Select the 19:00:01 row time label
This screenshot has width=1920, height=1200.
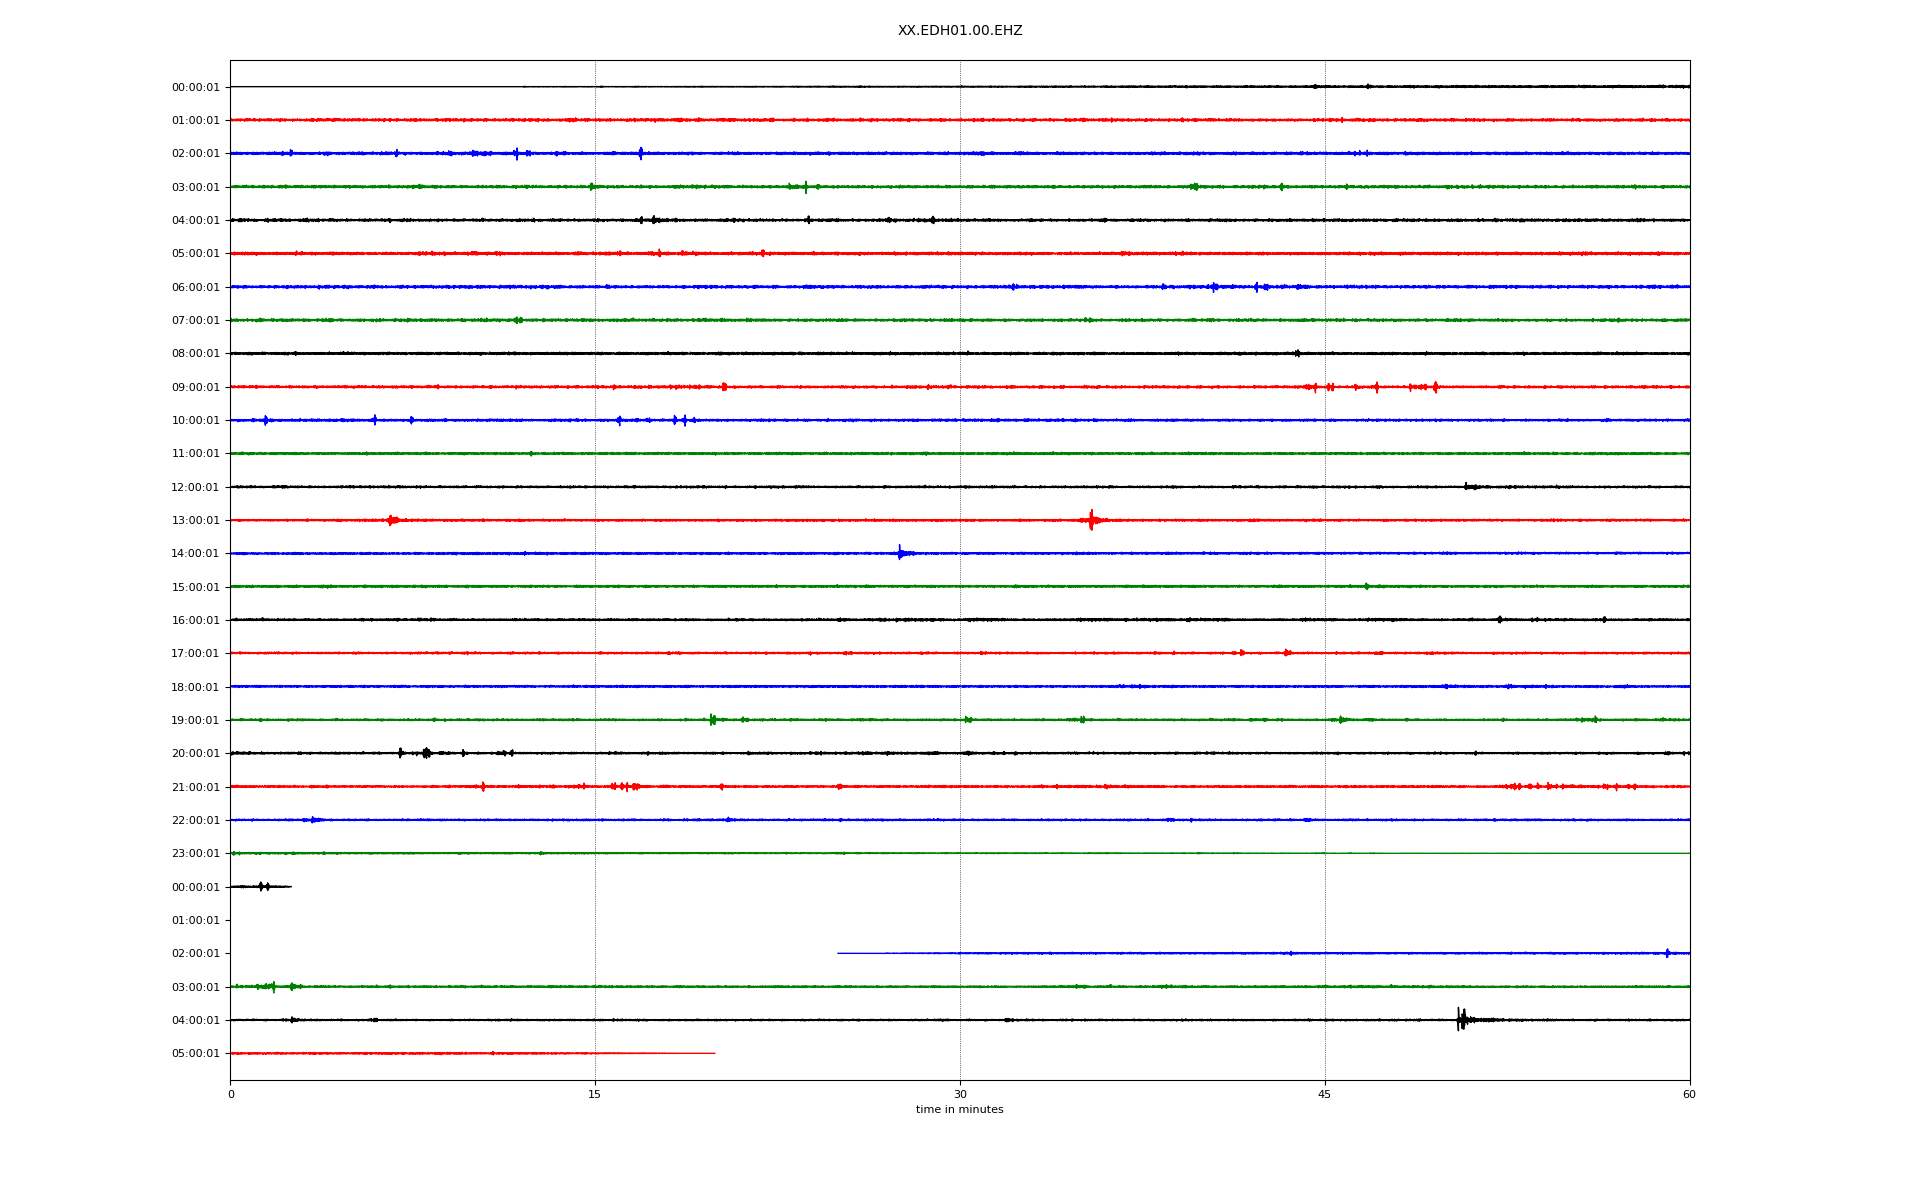click(x=195, y=720)
